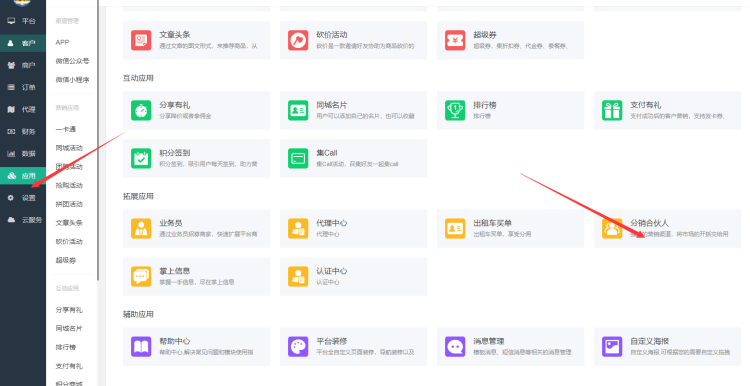Select 分享有礼 in the submenu list
750x386 pixels.
click(x=69, y=310)
